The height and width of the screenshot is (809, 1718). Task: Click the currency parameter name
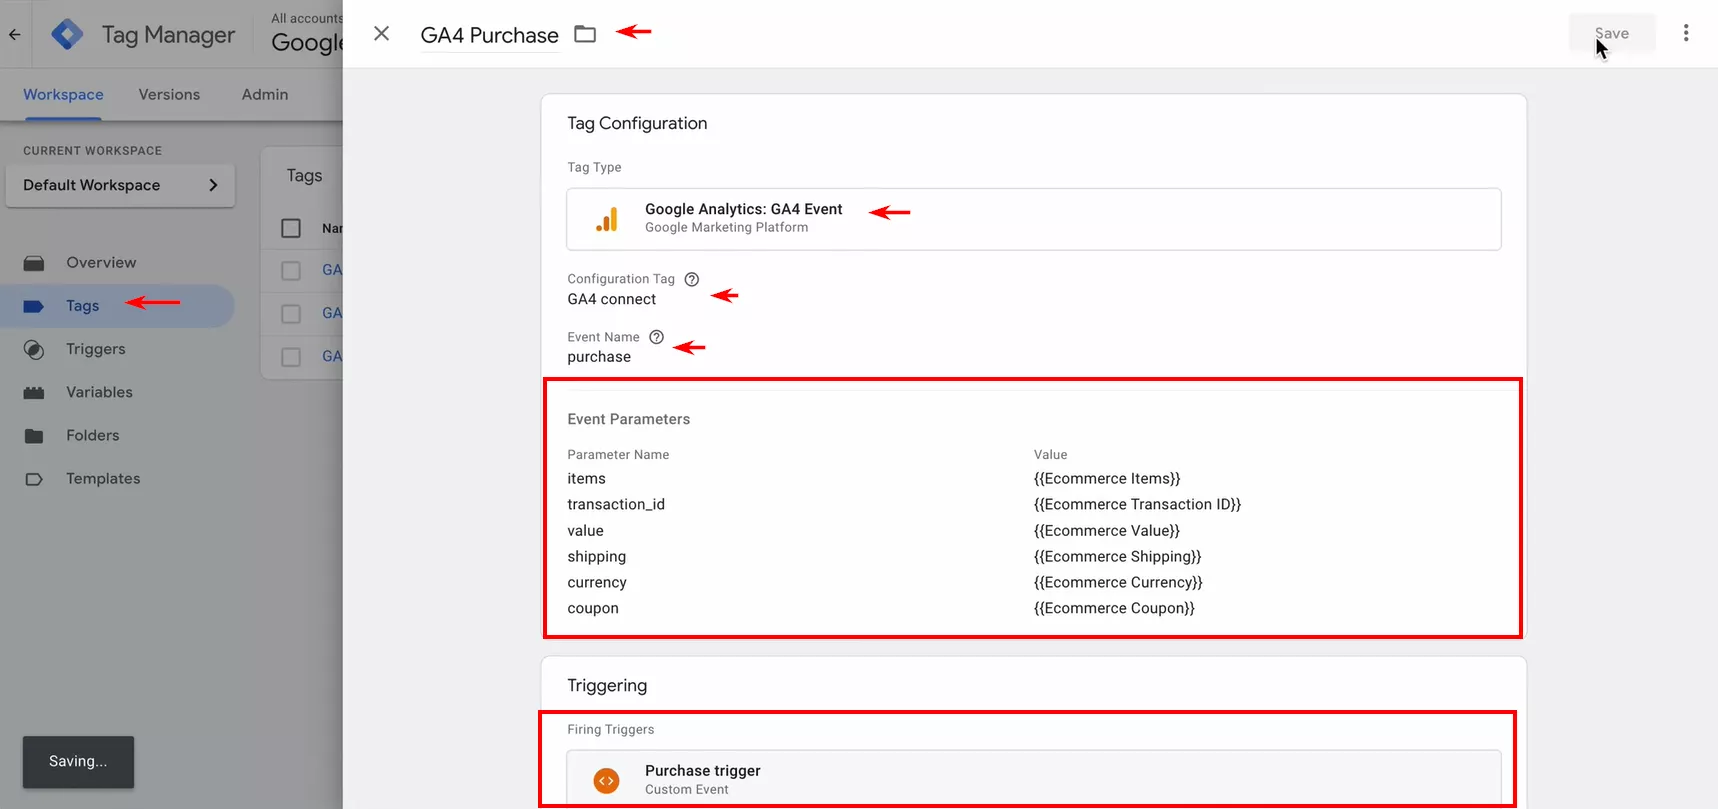[597, 583]
